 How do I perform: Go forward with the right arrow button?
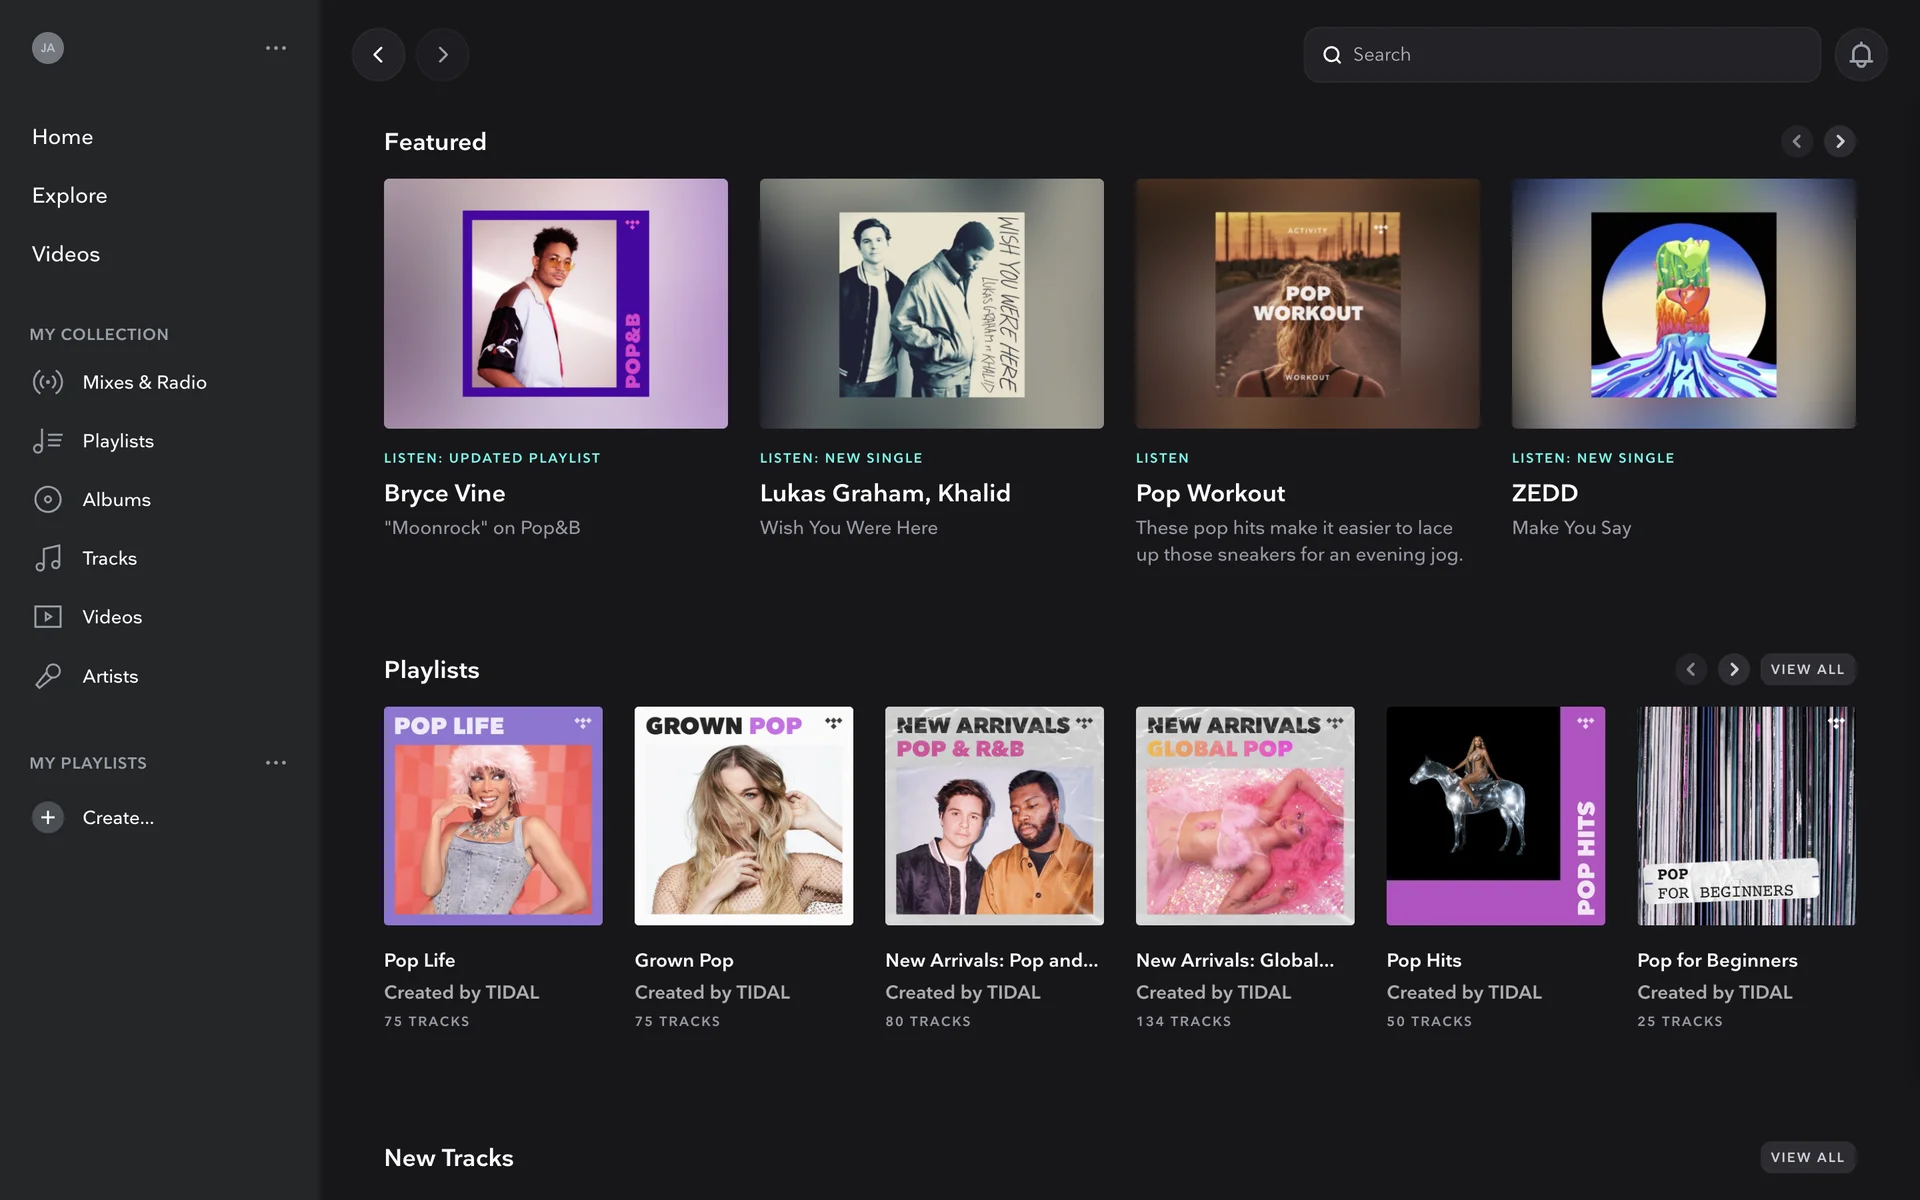click(x=443, y=55)
